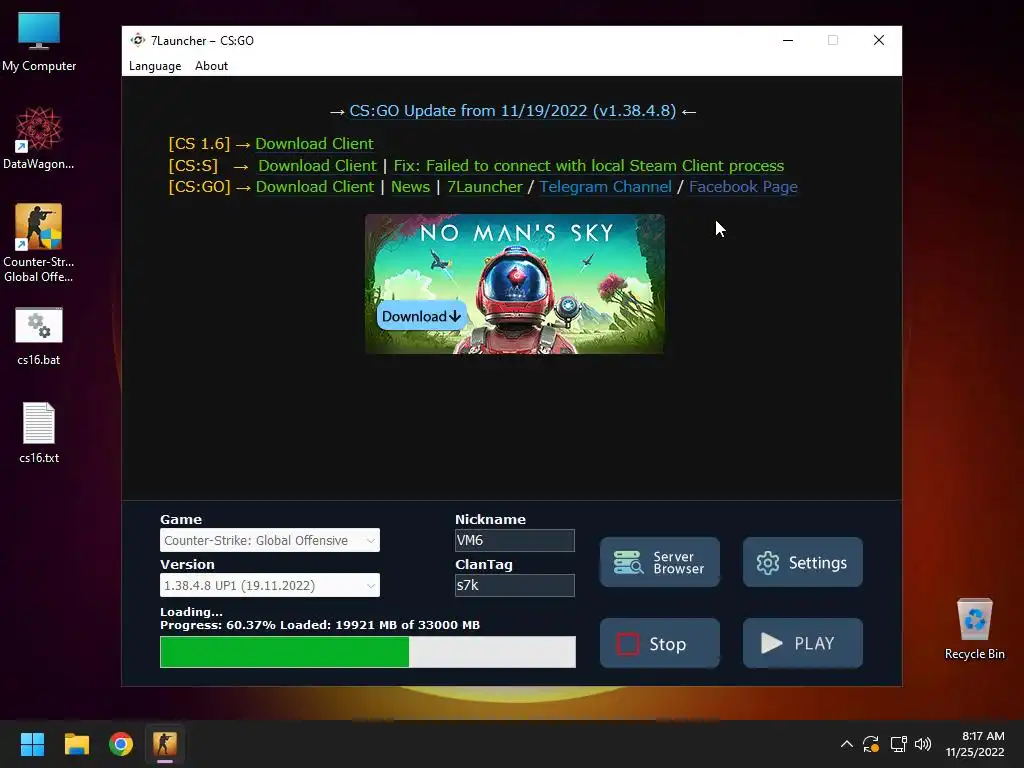Viewport: 1024px width, 768px height.
Task: Select My Computer desktop icon
Action: click(x=39, y=42)
